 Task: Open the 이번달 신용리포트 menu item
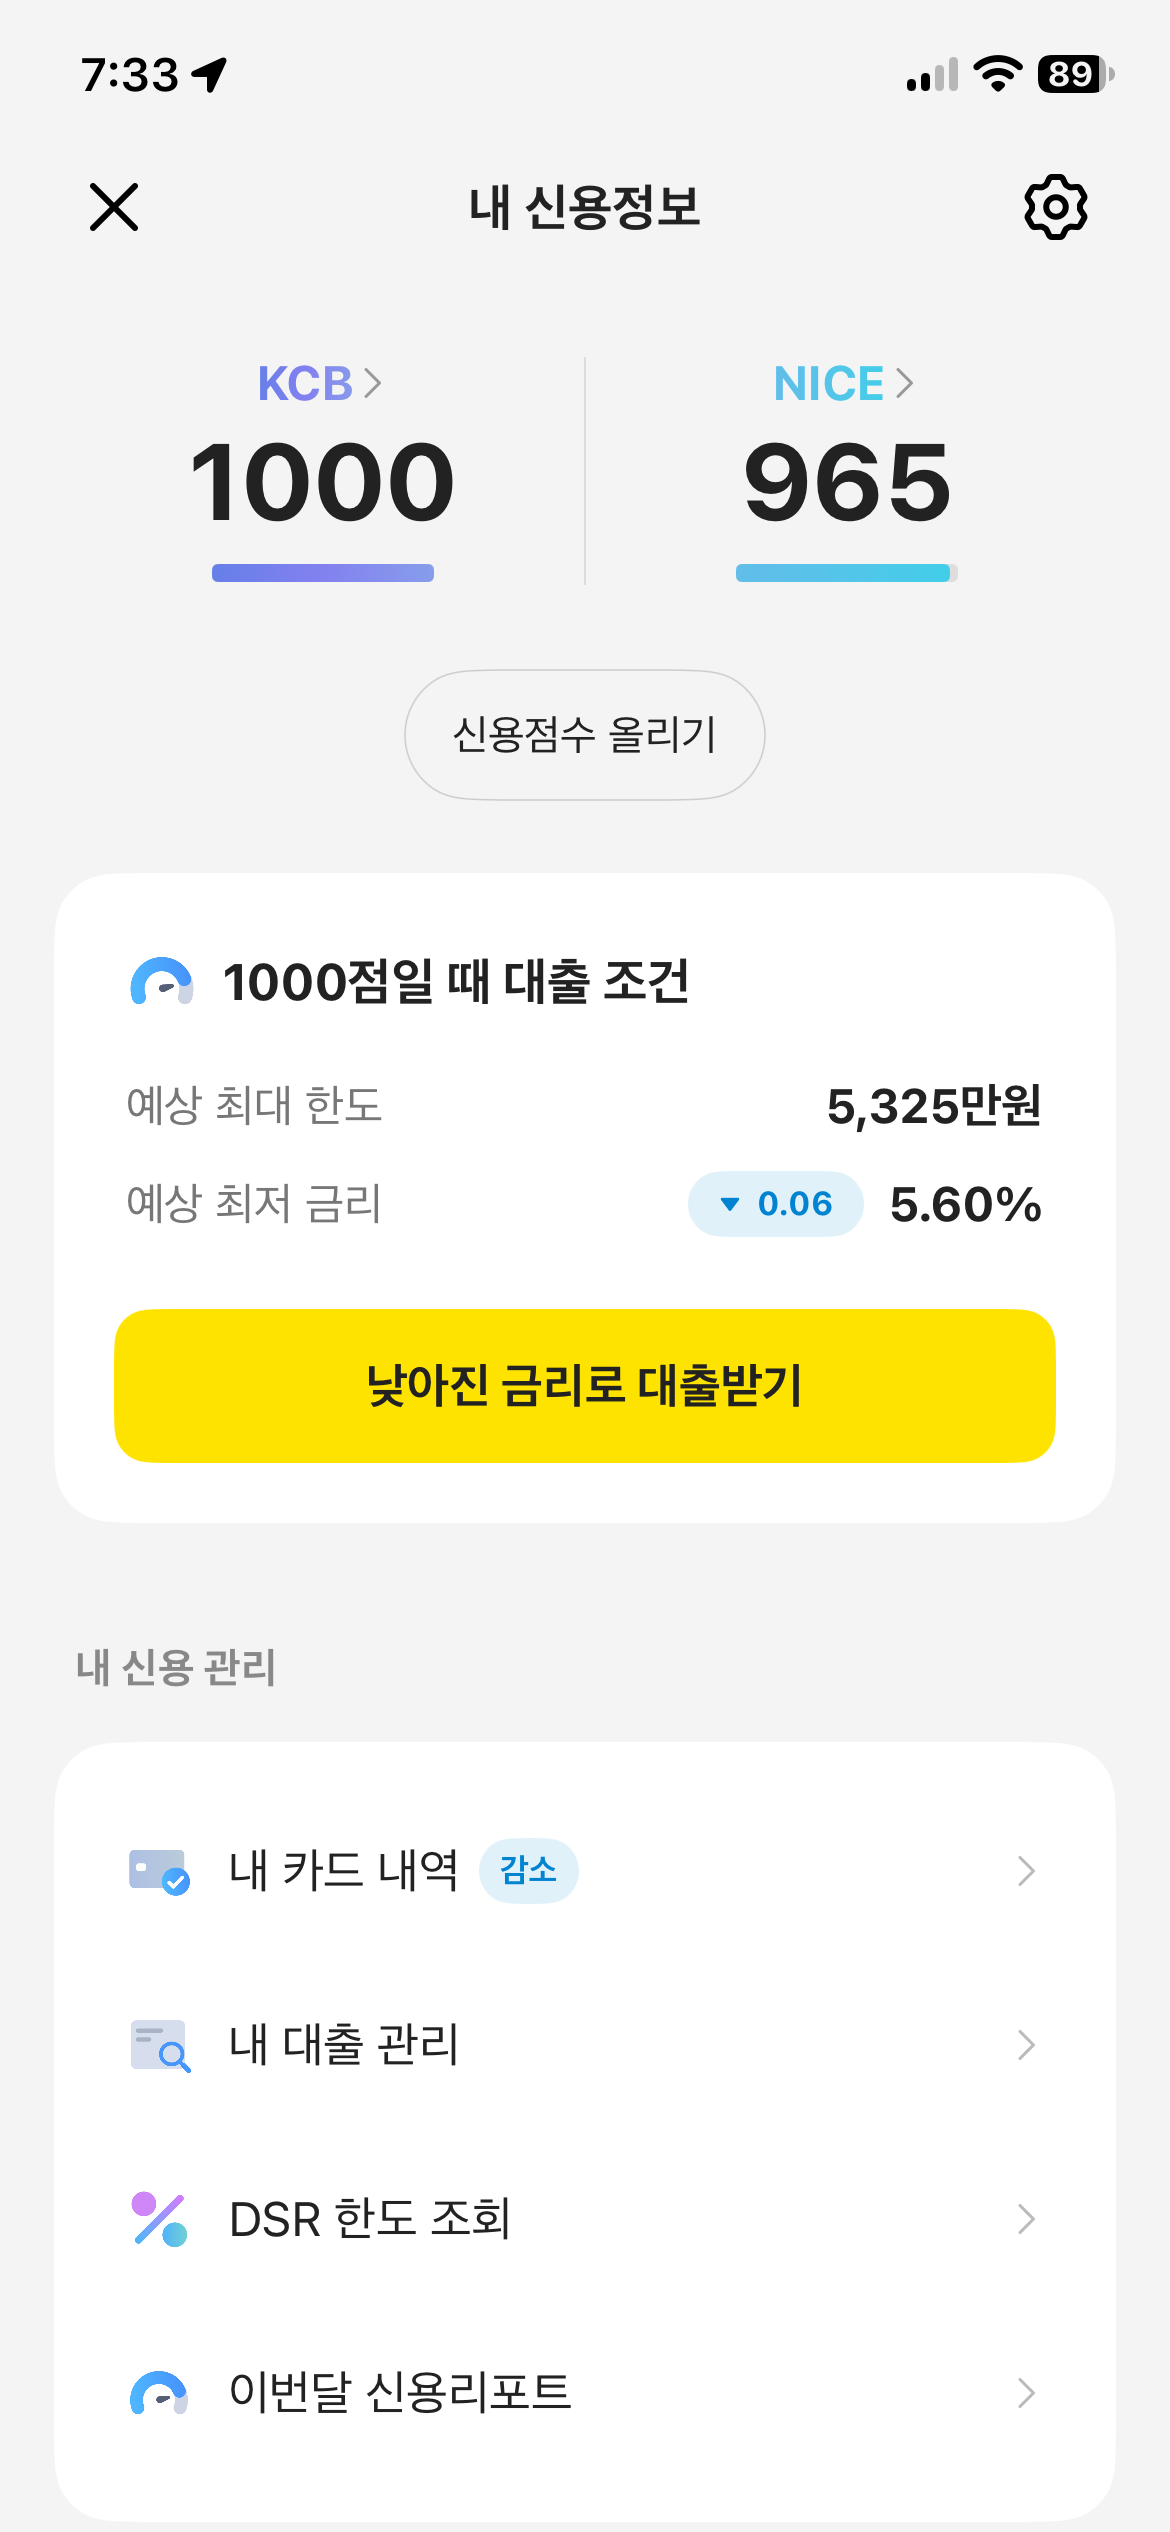click(585, 2393)
